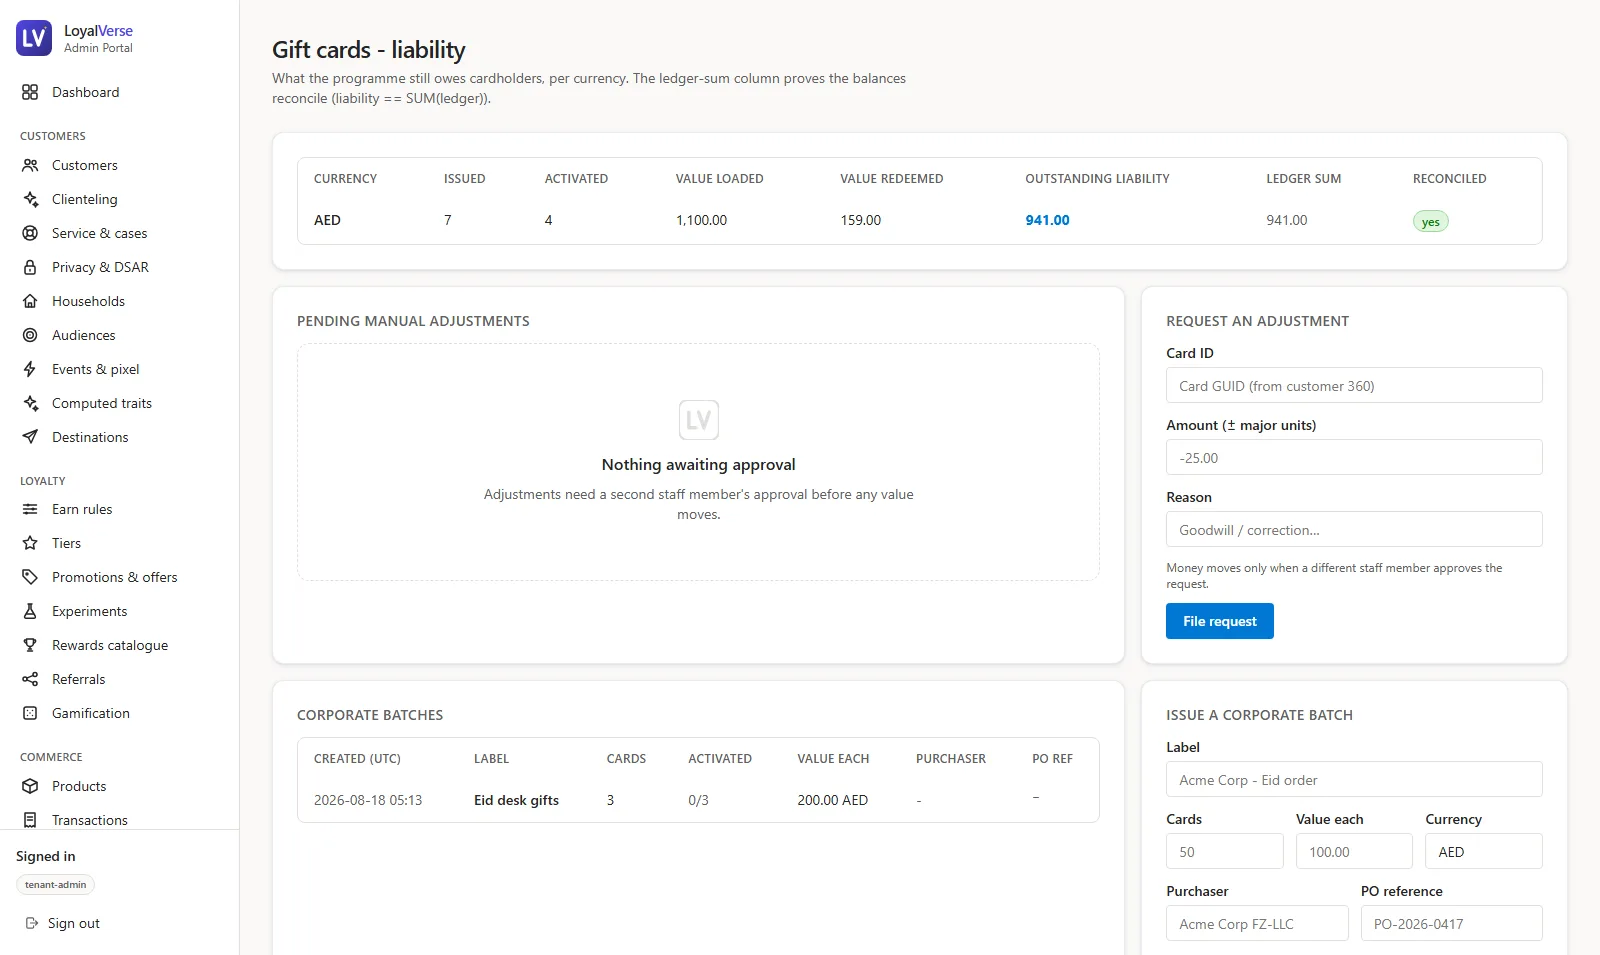Open the Households page

coord(120,301)
